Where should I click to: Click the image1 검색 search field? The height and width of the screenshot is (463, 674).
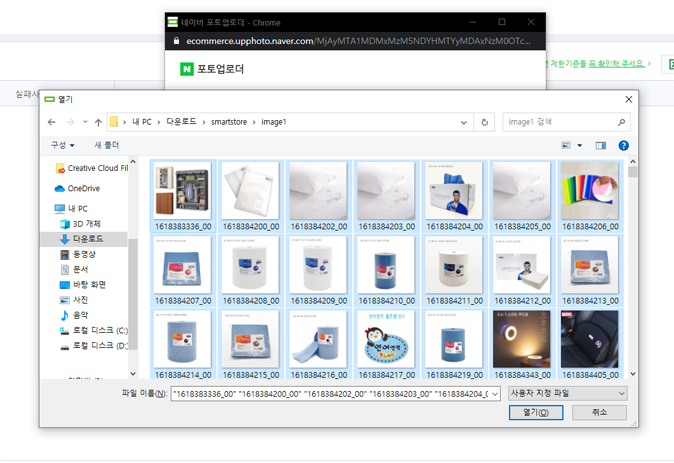point(560,122)
